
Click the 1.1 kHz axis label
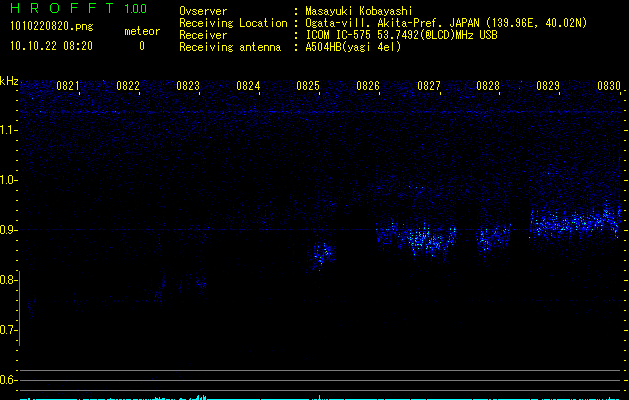(x=8, y=130)
